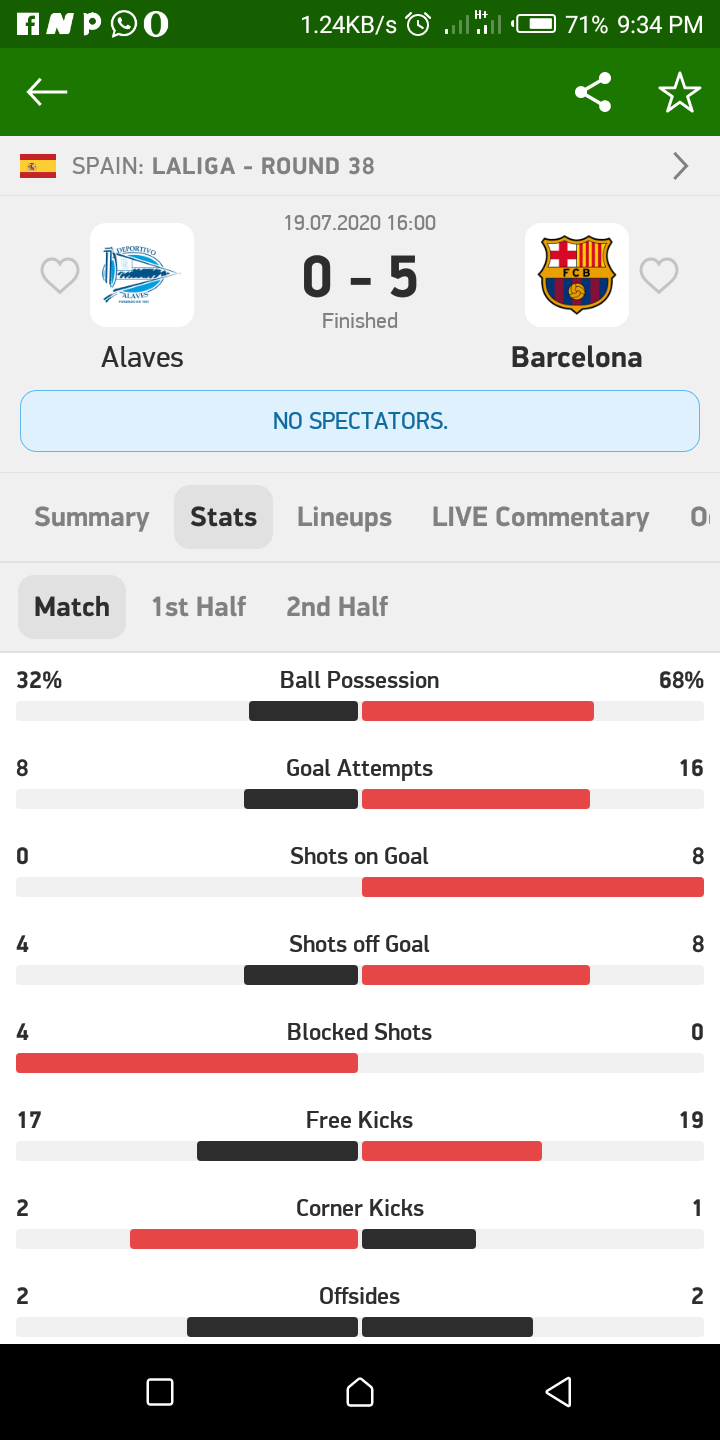Star this match as favorite
The image size is (720, 1440).
tap(679, 92)
